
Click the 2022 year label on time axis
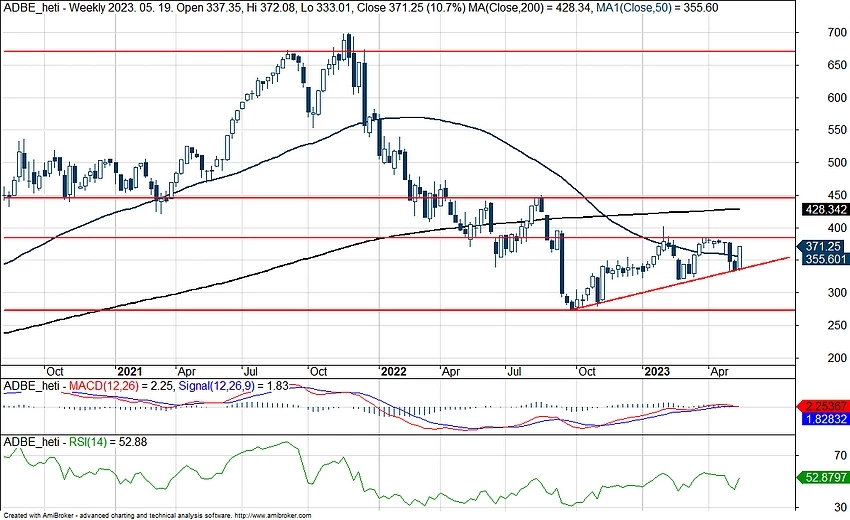tap(394, 371)
